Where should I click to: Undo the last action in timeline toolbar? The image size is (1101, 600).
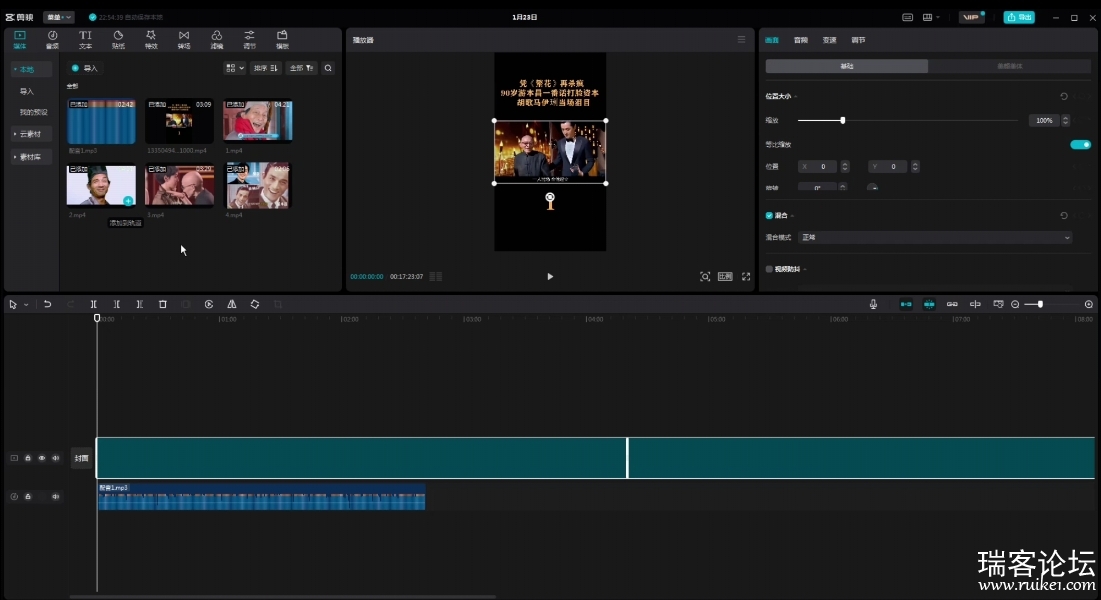tap(47, 304)
